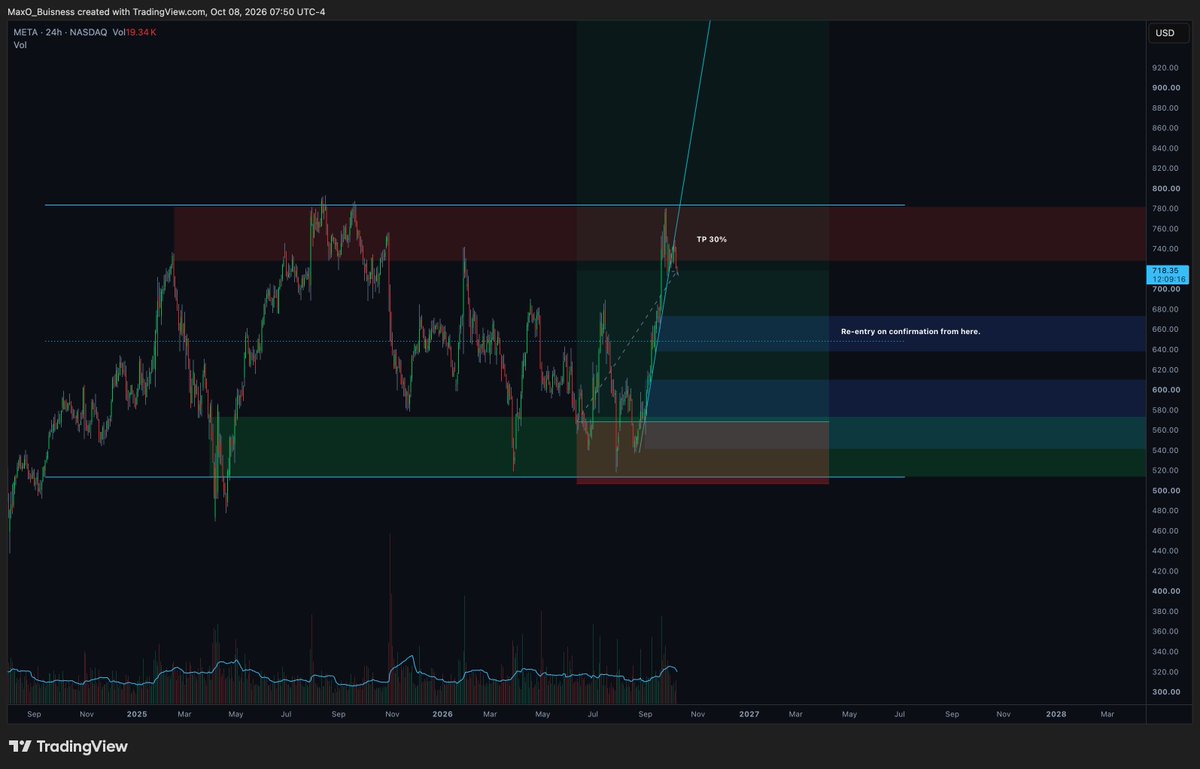Click the 400.00 price axis label
The width and height of the screenshot is (1200, 769).
pos(1165,591)
